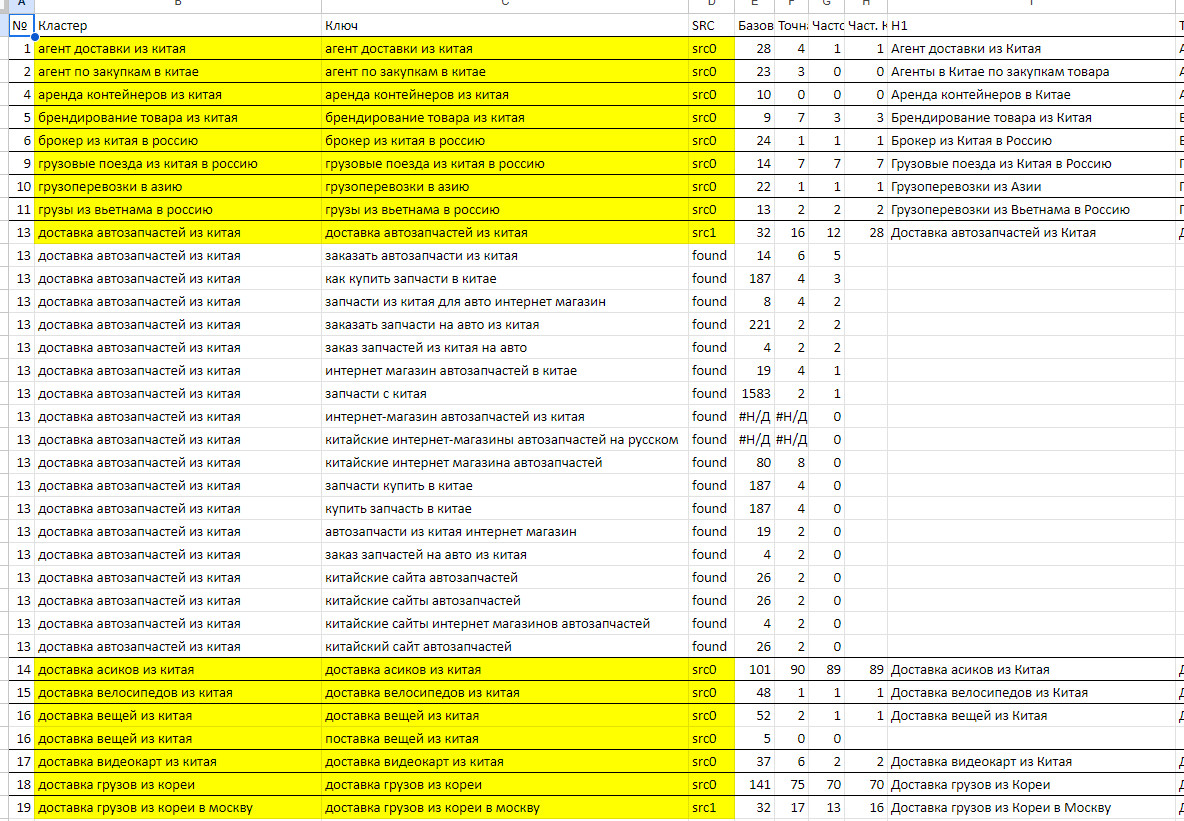Select H1 cell 'Брендирование товара из Китая'
This screenshot has height=821, width=1184.
[x=1031, y=118]
